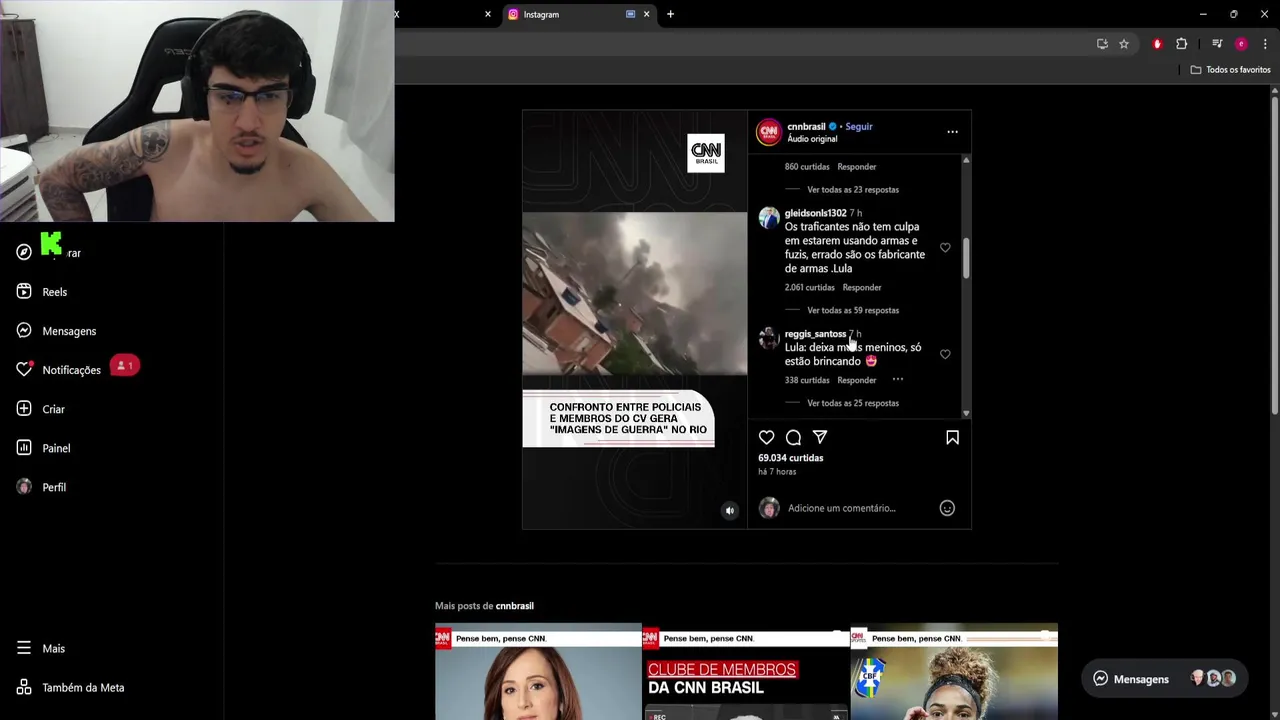Click the red extension icon in toolbar
The image size is (1280, 720).
click(1157, 44)
